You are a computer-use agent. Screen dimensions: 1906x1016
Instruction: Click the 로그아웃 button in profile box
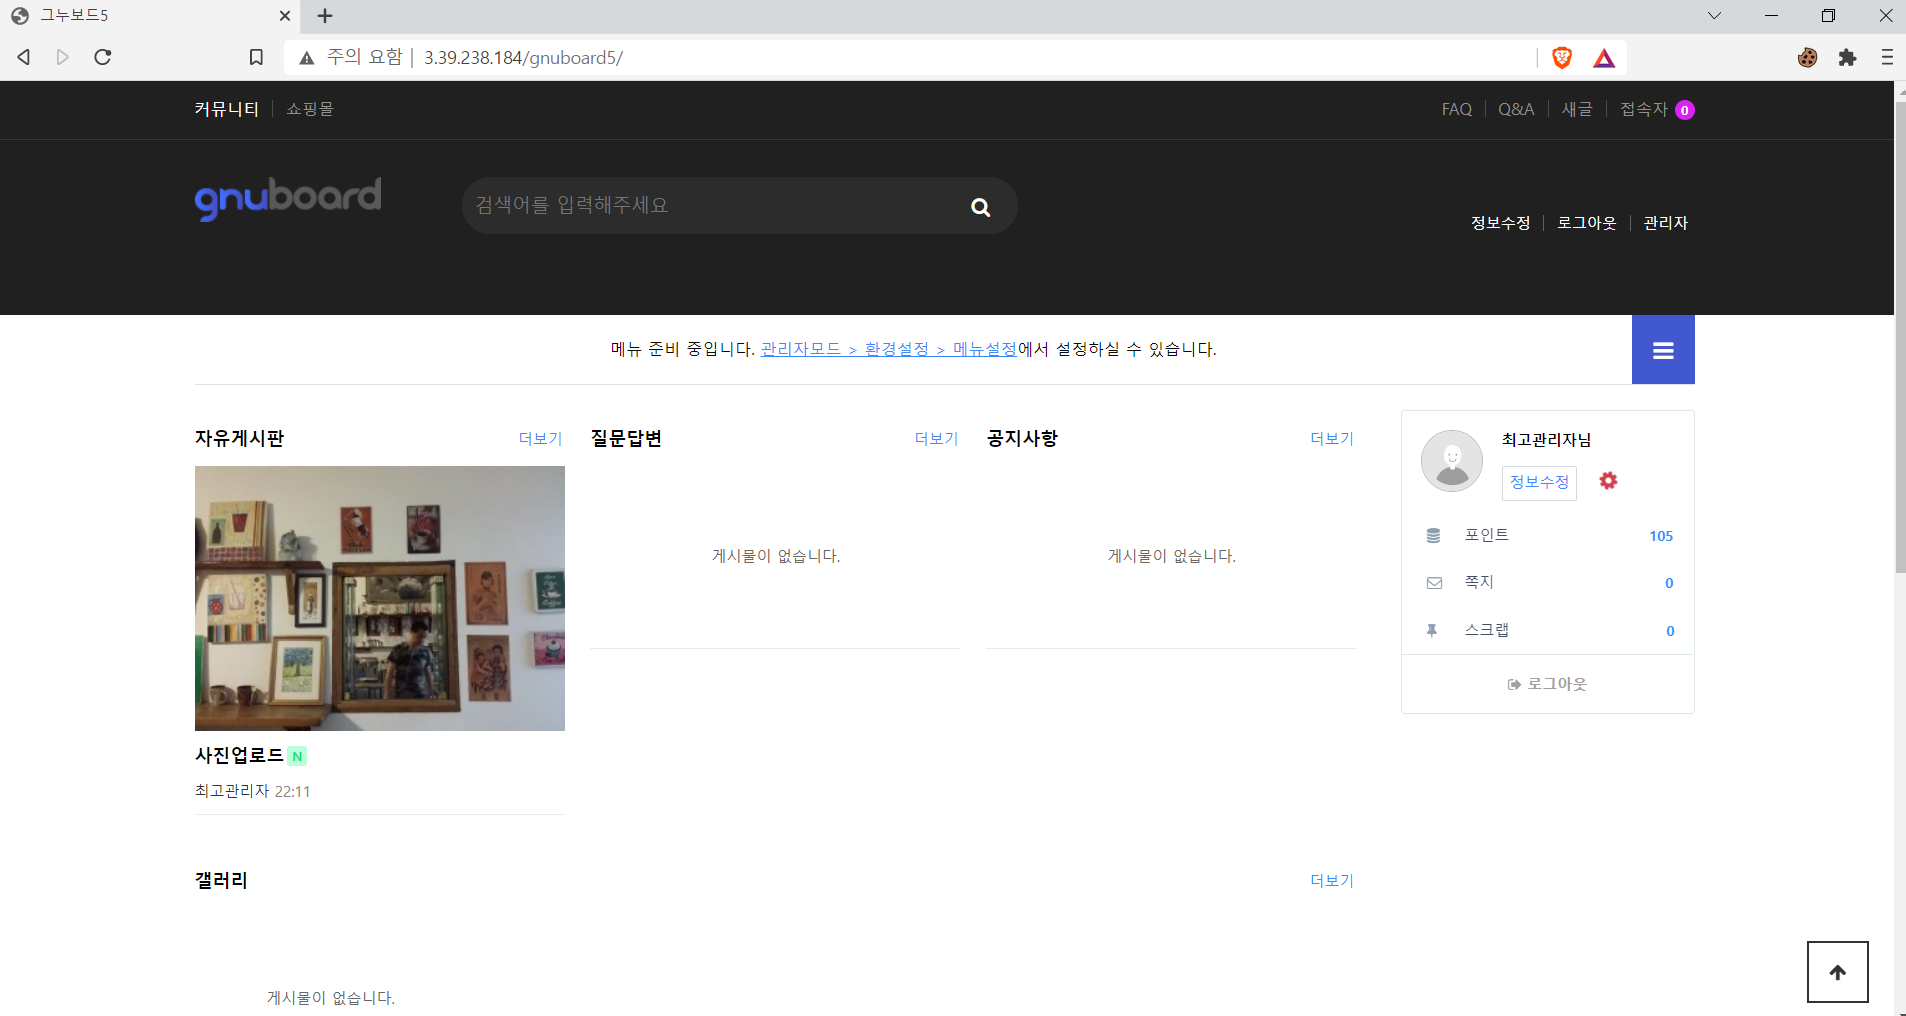pyautogui.click(x=1547, y=684)
